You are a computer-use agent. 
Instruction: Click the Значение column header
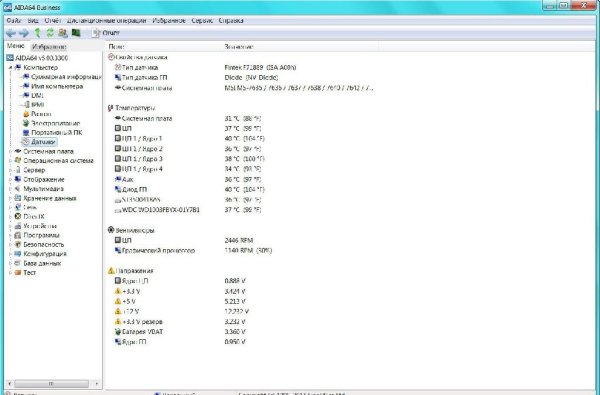click(300, 47)
